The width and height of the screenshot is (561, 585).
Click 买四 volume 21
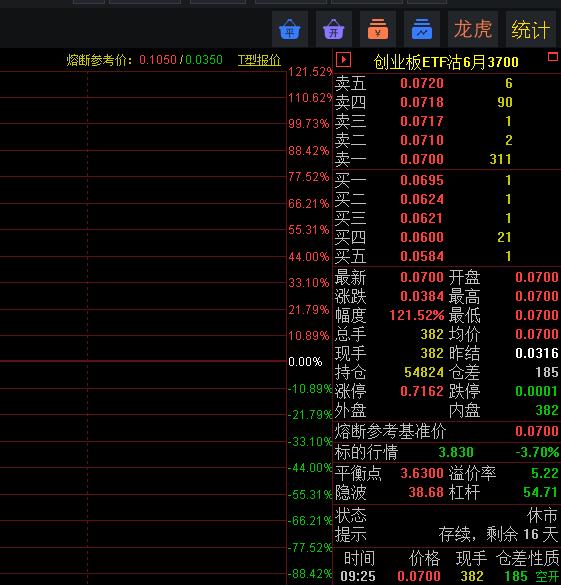pyautogui.click(x=504, y=237)
